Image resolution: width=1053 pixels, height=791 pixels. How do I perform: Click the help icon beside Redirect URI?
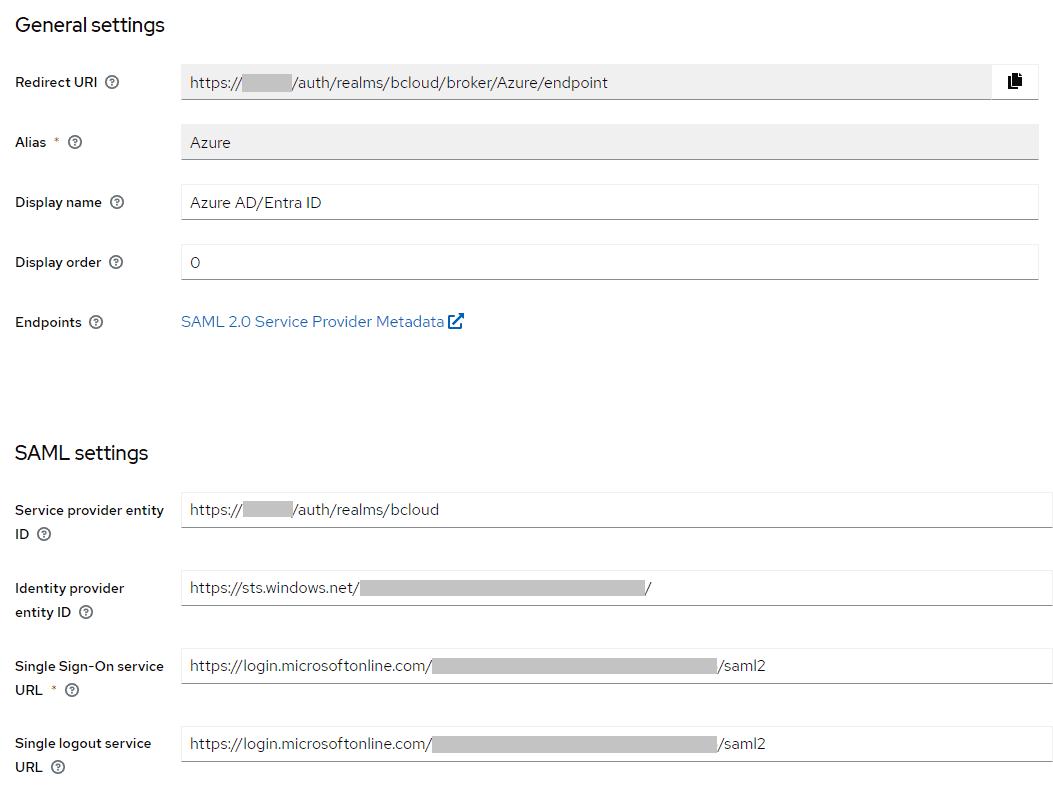click(x=112, y=82)
